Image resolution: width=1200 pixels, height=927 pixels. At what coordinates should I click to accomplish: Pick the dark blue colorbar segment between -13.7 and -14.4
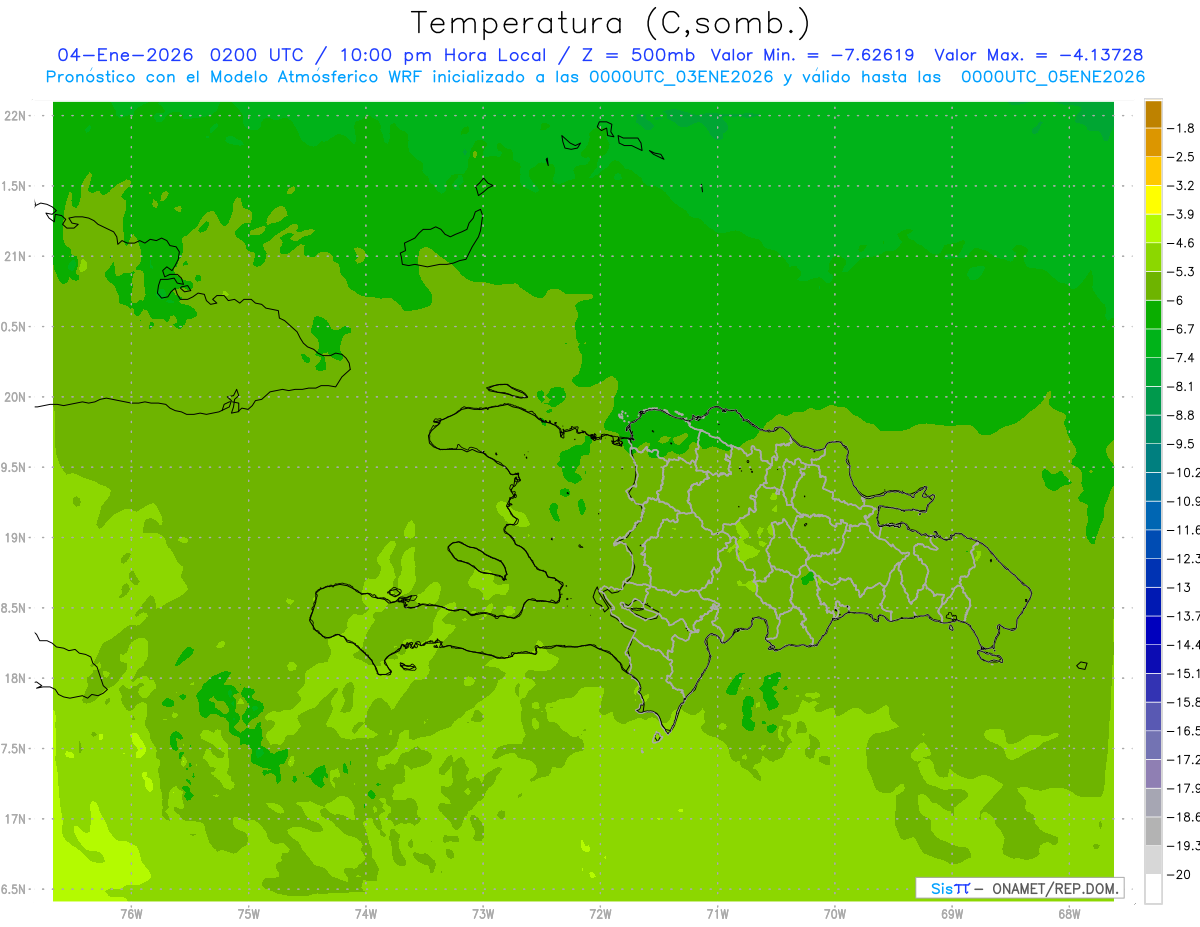[1153, 630]
